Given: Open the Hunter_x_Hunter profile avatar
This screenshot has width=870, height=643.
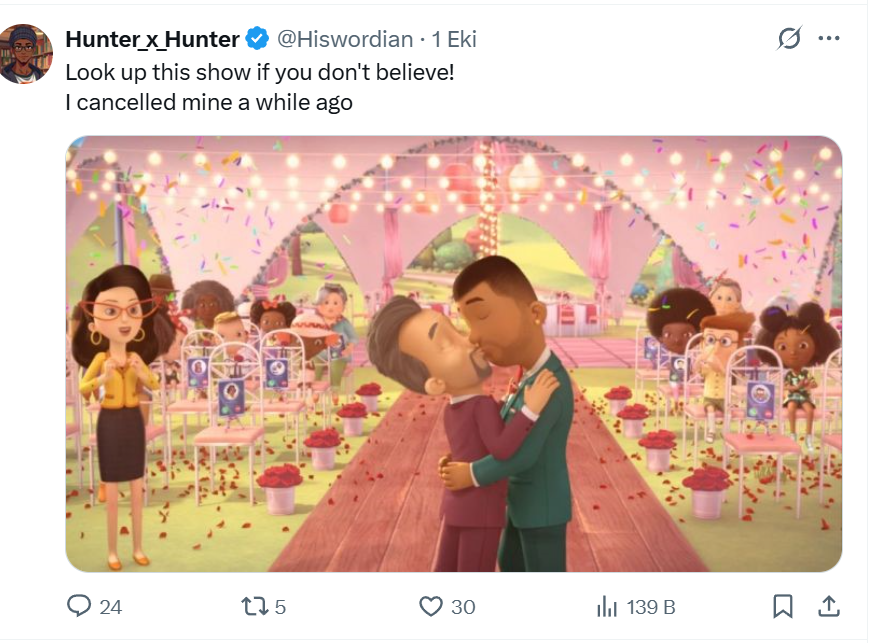Looking at the screenshot, I should [x=27, y=53].
